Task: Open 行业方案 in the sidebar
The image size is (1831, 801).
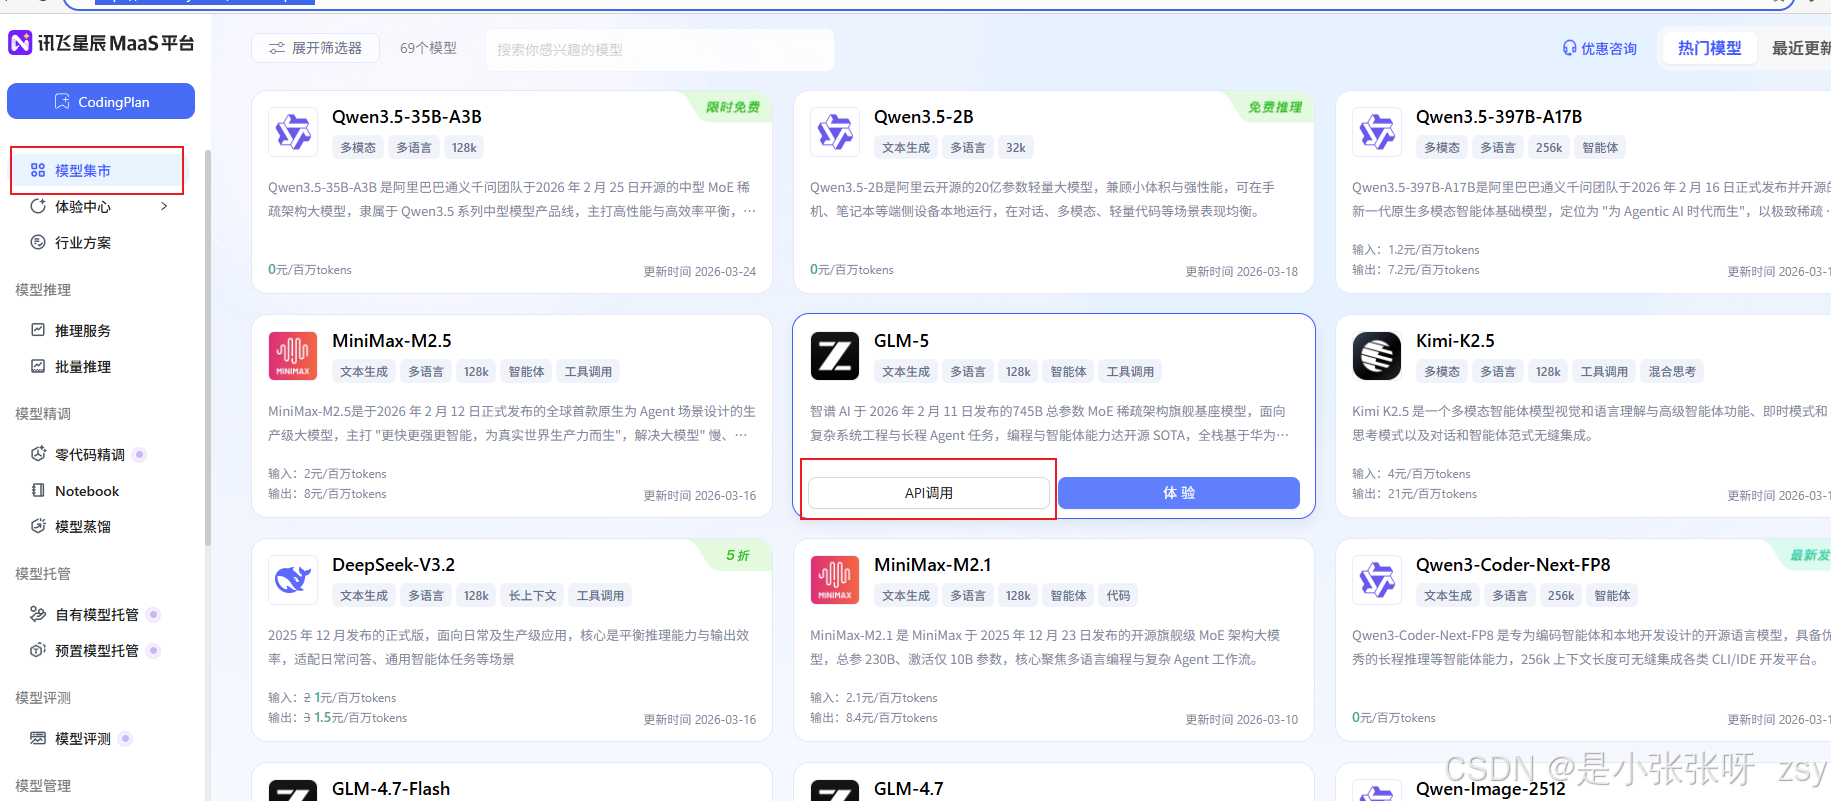Action: click(83, 242)
